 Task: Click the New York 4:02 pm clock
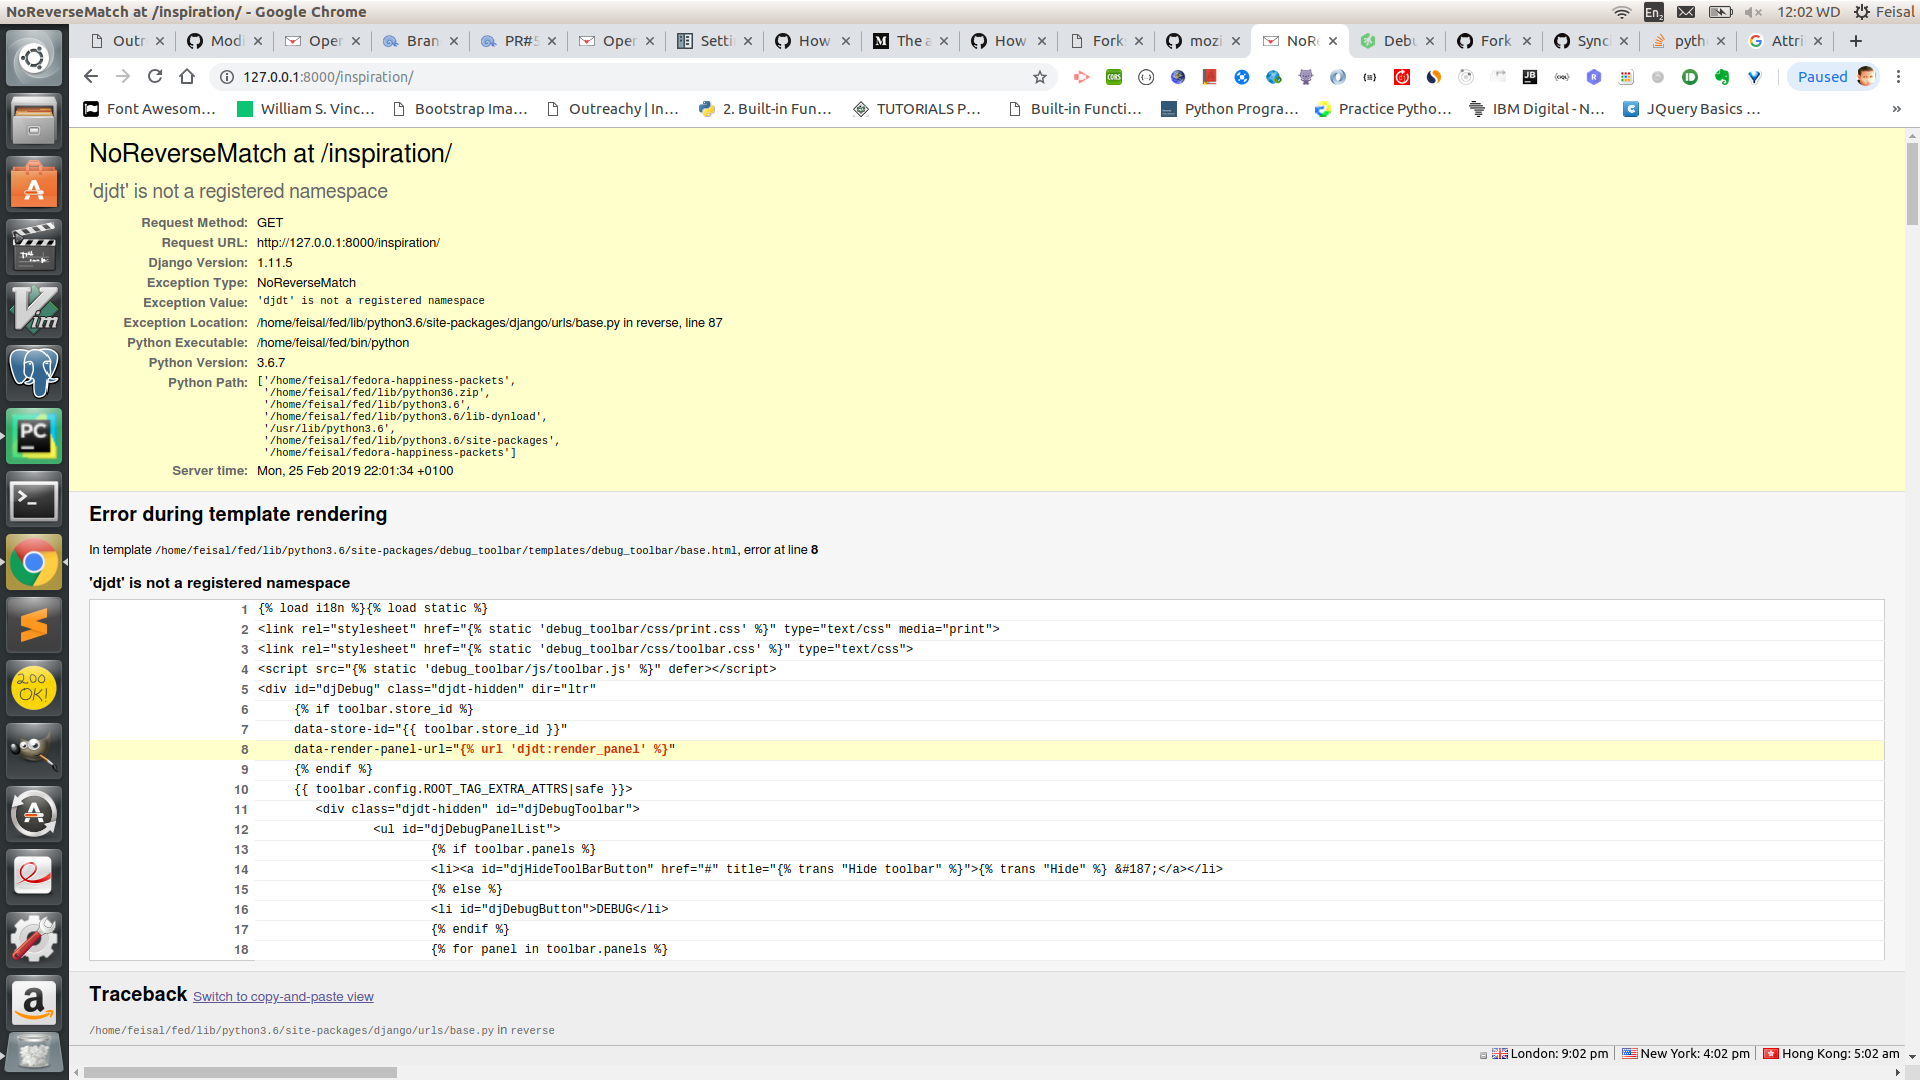pos(1686,1054)
